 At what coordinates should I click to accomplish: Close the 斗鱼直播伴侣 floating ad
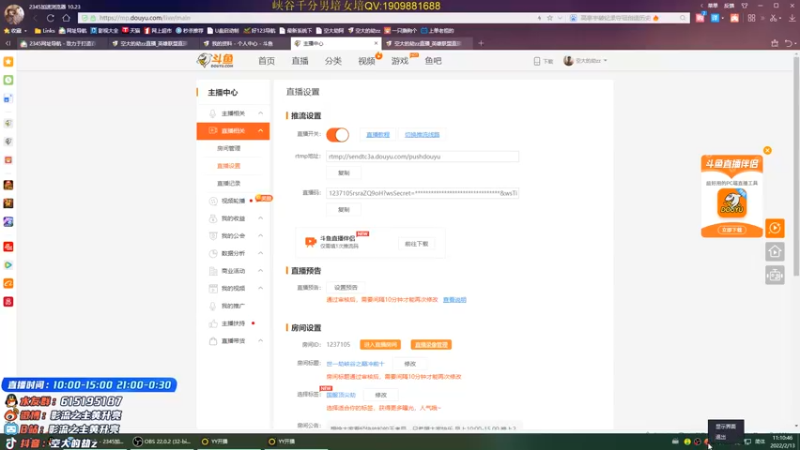[767, 151]
